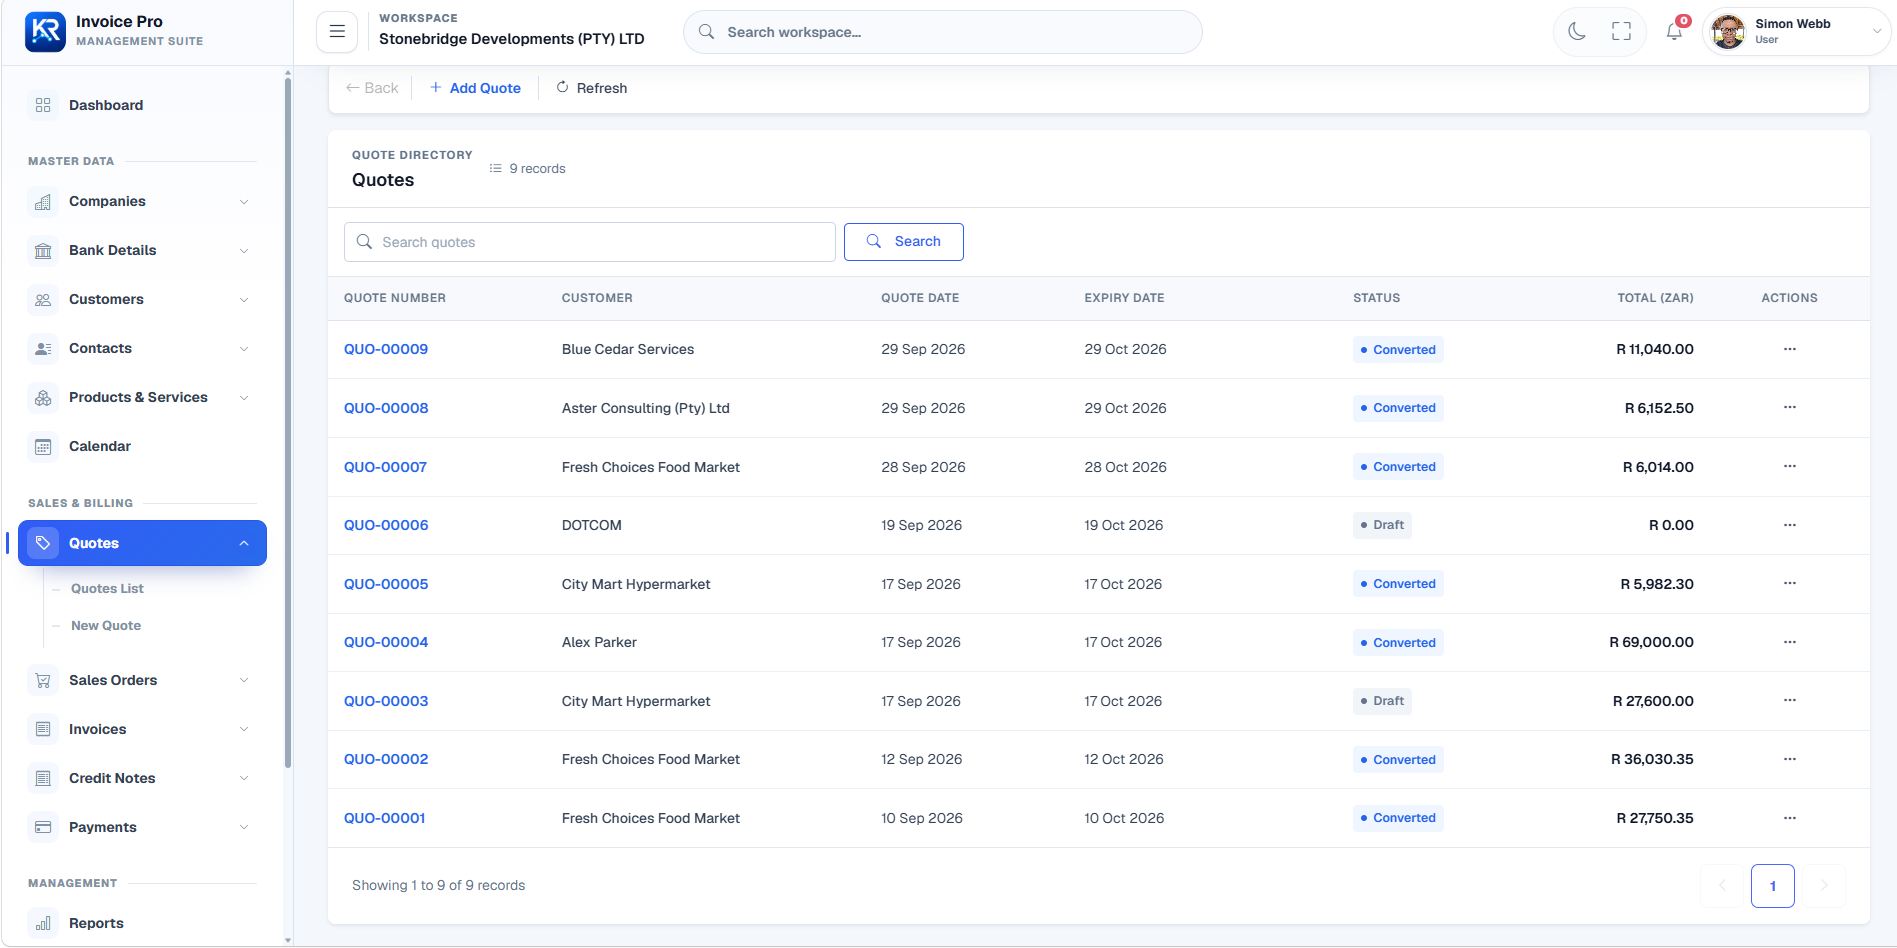Click Converted status for Blue Cedar Services
Image resolution: width=1897 pixels, height=948 pixels.
point(1398,350)
